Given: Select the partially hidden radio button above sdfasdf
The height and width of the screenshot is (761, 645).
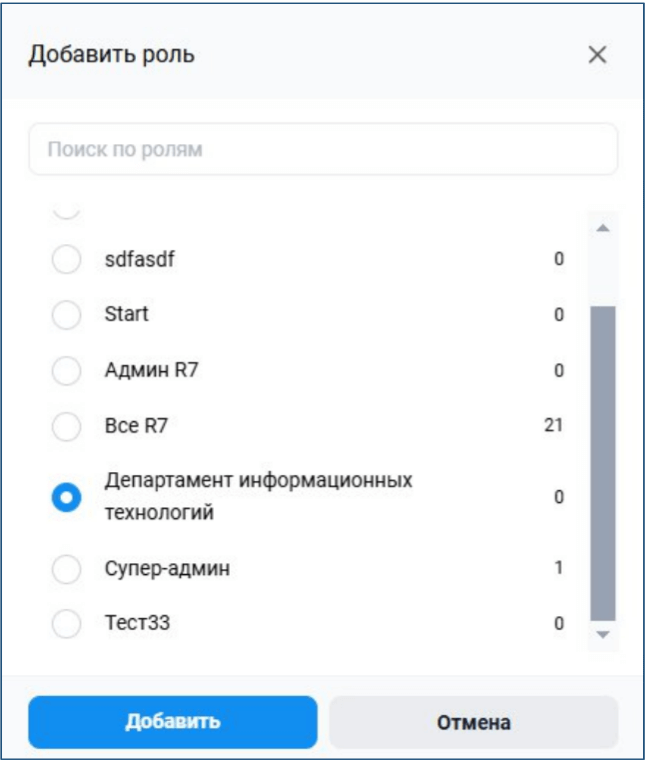Looking at the screenshot, I should coord(66,212).
